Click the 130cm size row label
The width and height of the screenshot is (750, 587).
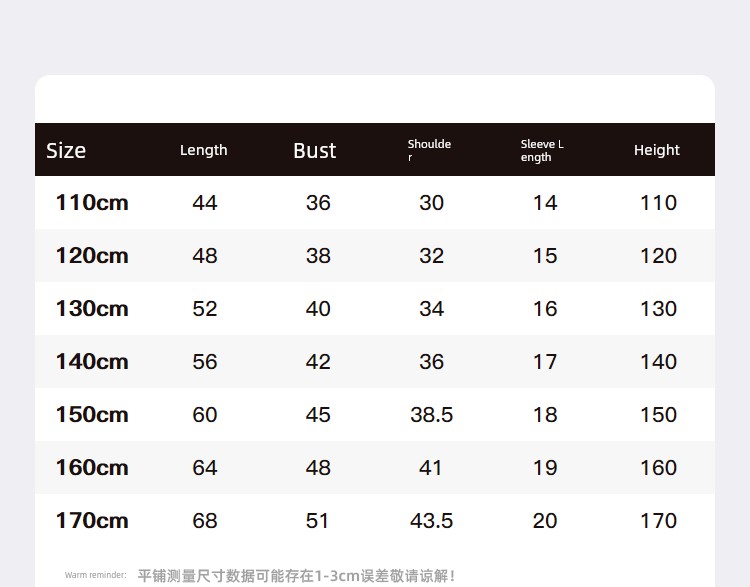coord(92,309)
